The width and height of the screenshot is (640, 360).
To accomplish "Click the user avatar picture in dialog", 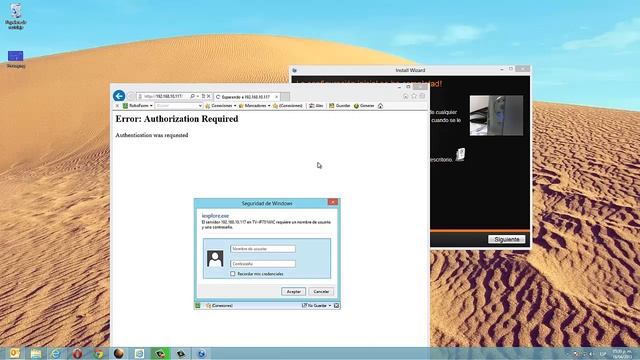I will [x=215, y=258].
